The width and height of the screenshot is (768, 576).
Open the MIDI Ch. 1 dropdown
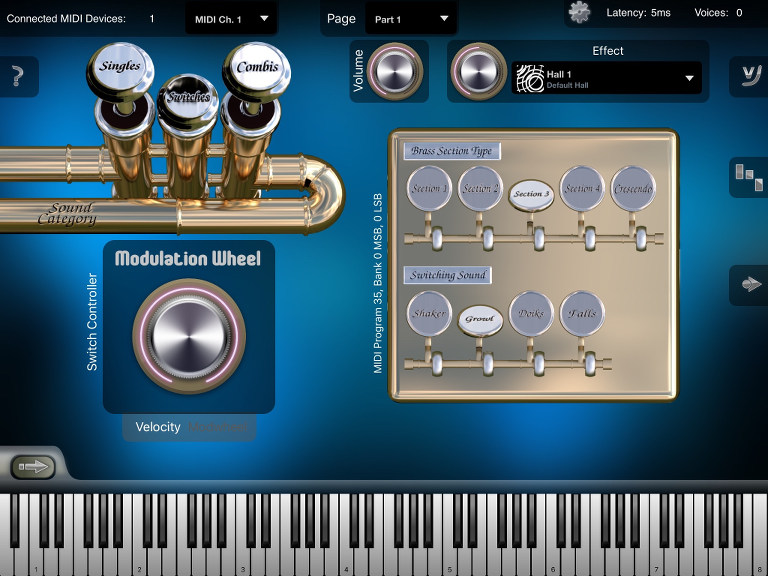(233, 18)
